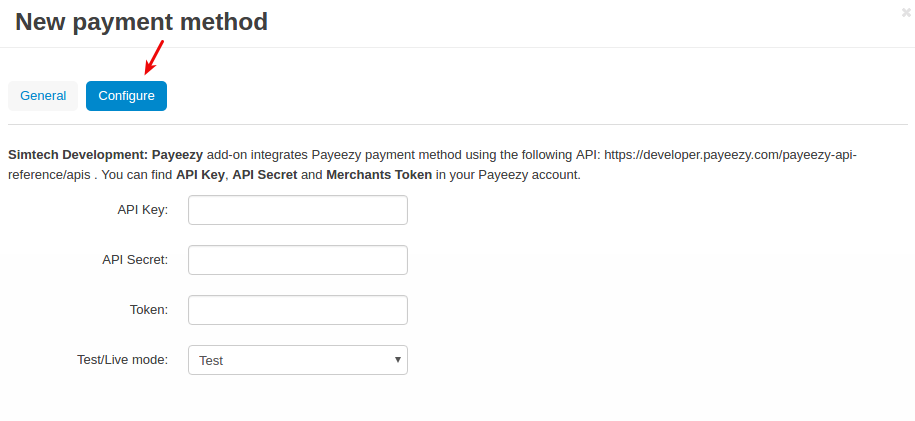Viewport: 915px width, 421px height.
Task: Switch to the General tab
Action: click(x=43, y=96)
